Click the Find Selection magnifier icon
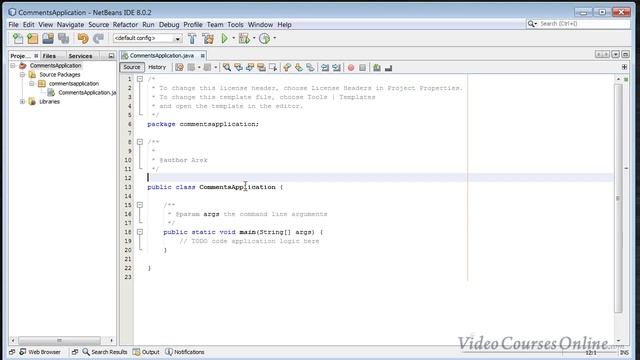Image resolution: width=640 pixels, height=360 pixels. coord(227,67)
